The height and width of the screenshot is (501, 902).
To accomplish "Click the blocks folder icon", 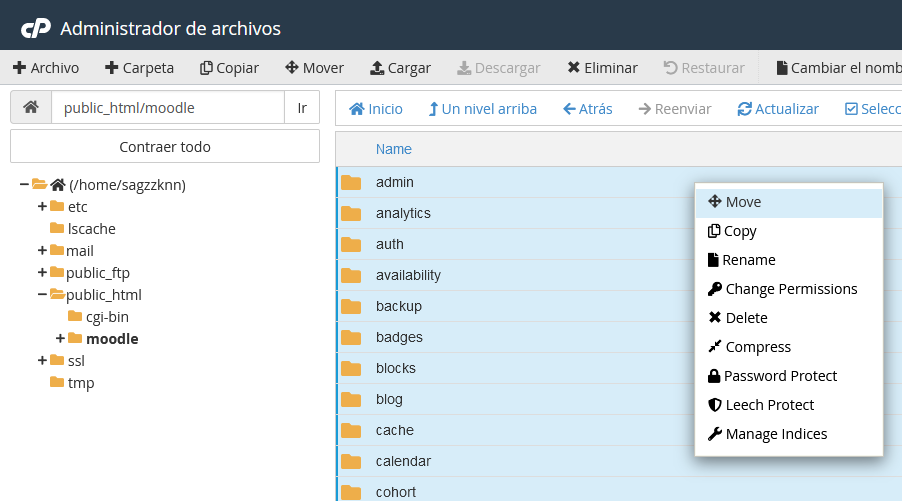I will pos(351,369).
